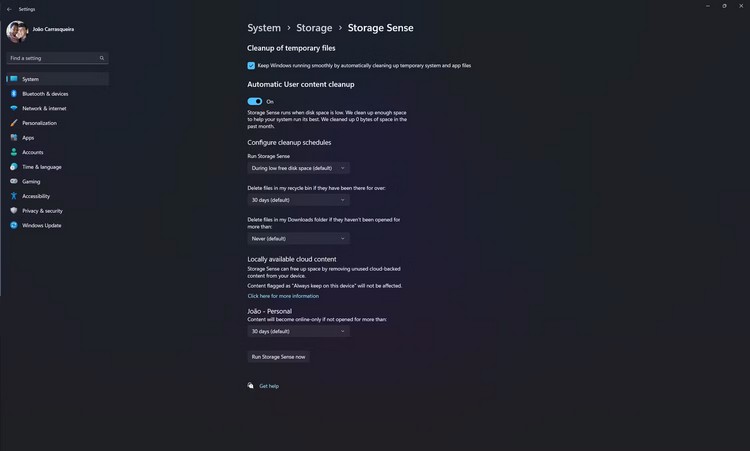750x451 pixels.
Task: Select the Network & internet wifi icon
Action: [13, 108]
